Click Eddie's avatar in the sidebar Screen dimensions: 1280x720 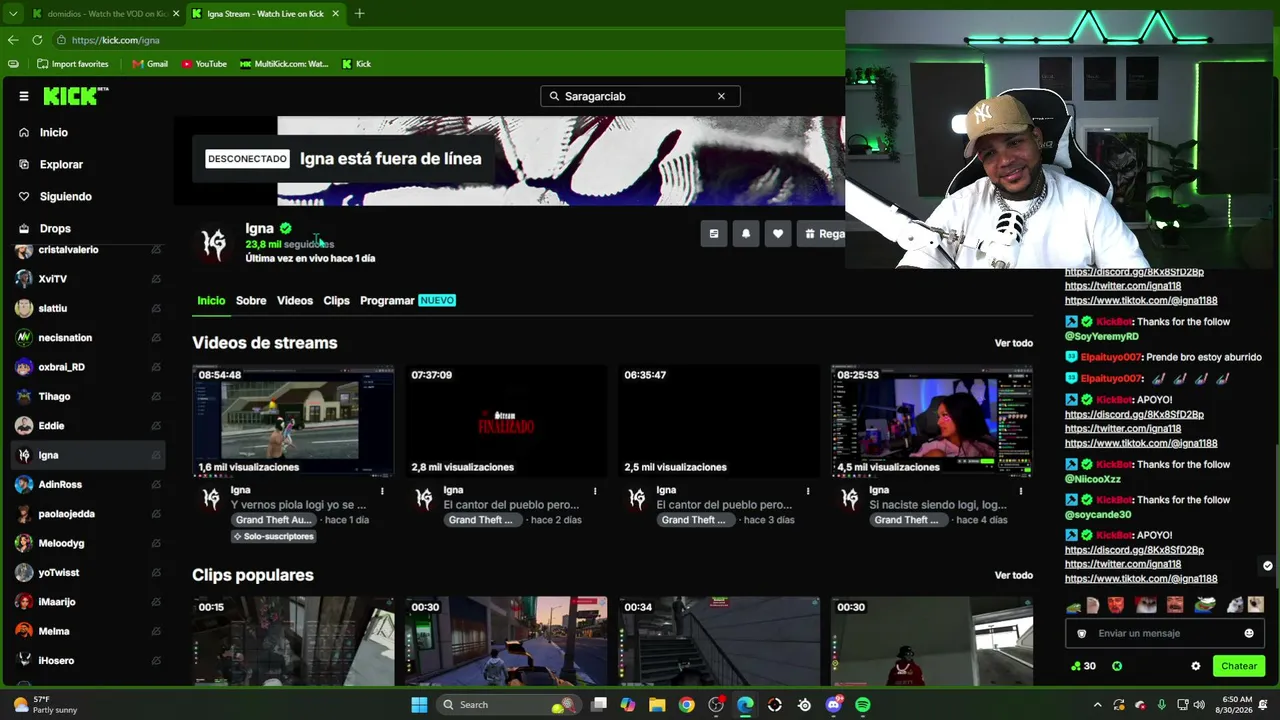click(24, 426)
